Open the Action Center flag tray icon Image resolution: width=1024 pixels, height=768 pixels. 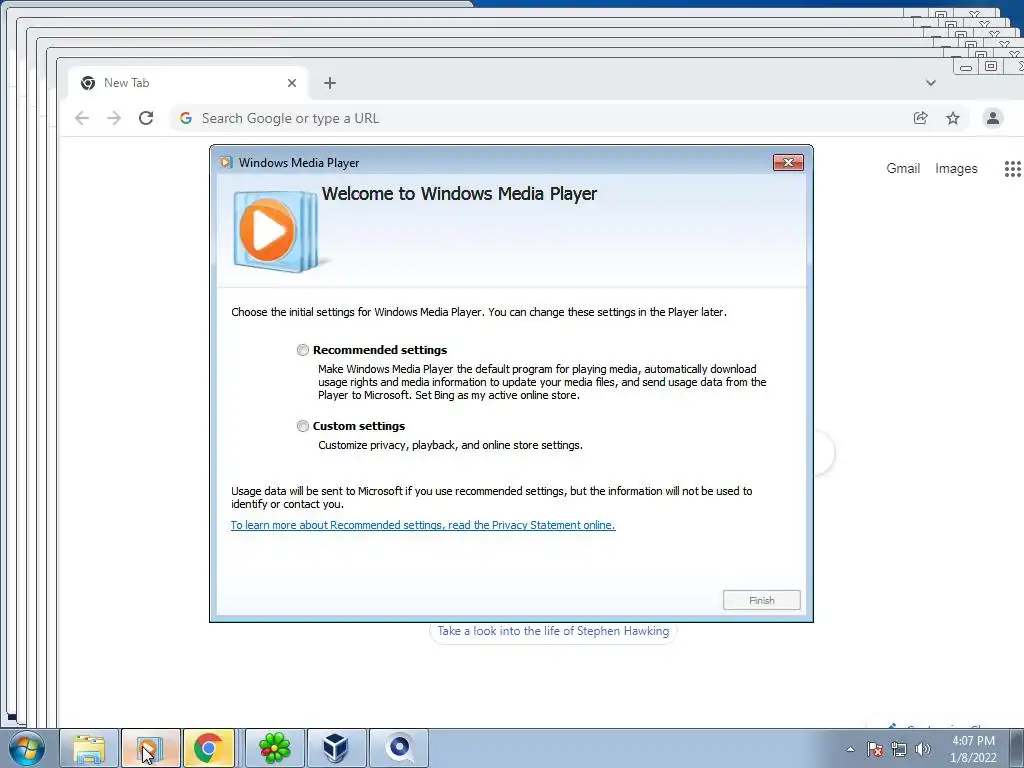click(x=875, y=749)
